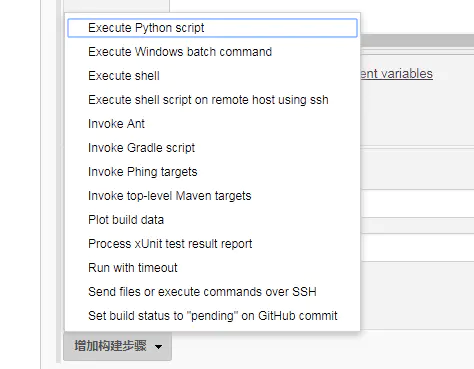Add Invoke top-level Maven targets step
Screen dimensions: 474x369
click(212, 196)
